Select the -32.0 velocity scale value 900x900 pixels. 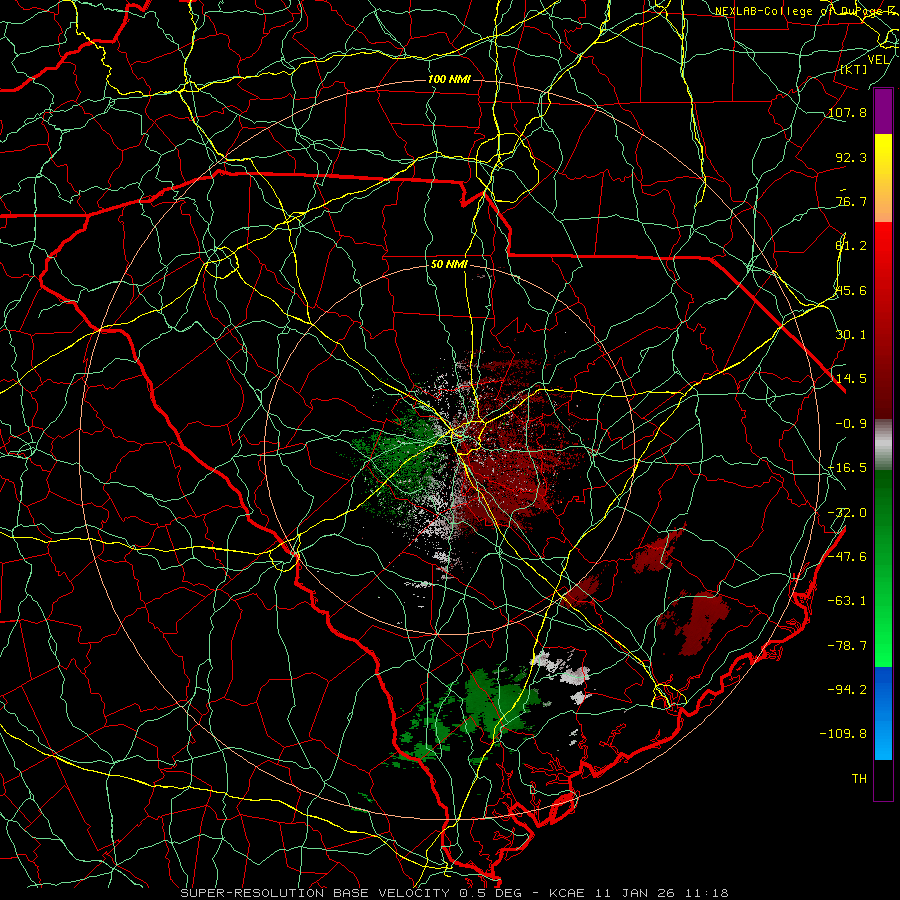(847, 513)
